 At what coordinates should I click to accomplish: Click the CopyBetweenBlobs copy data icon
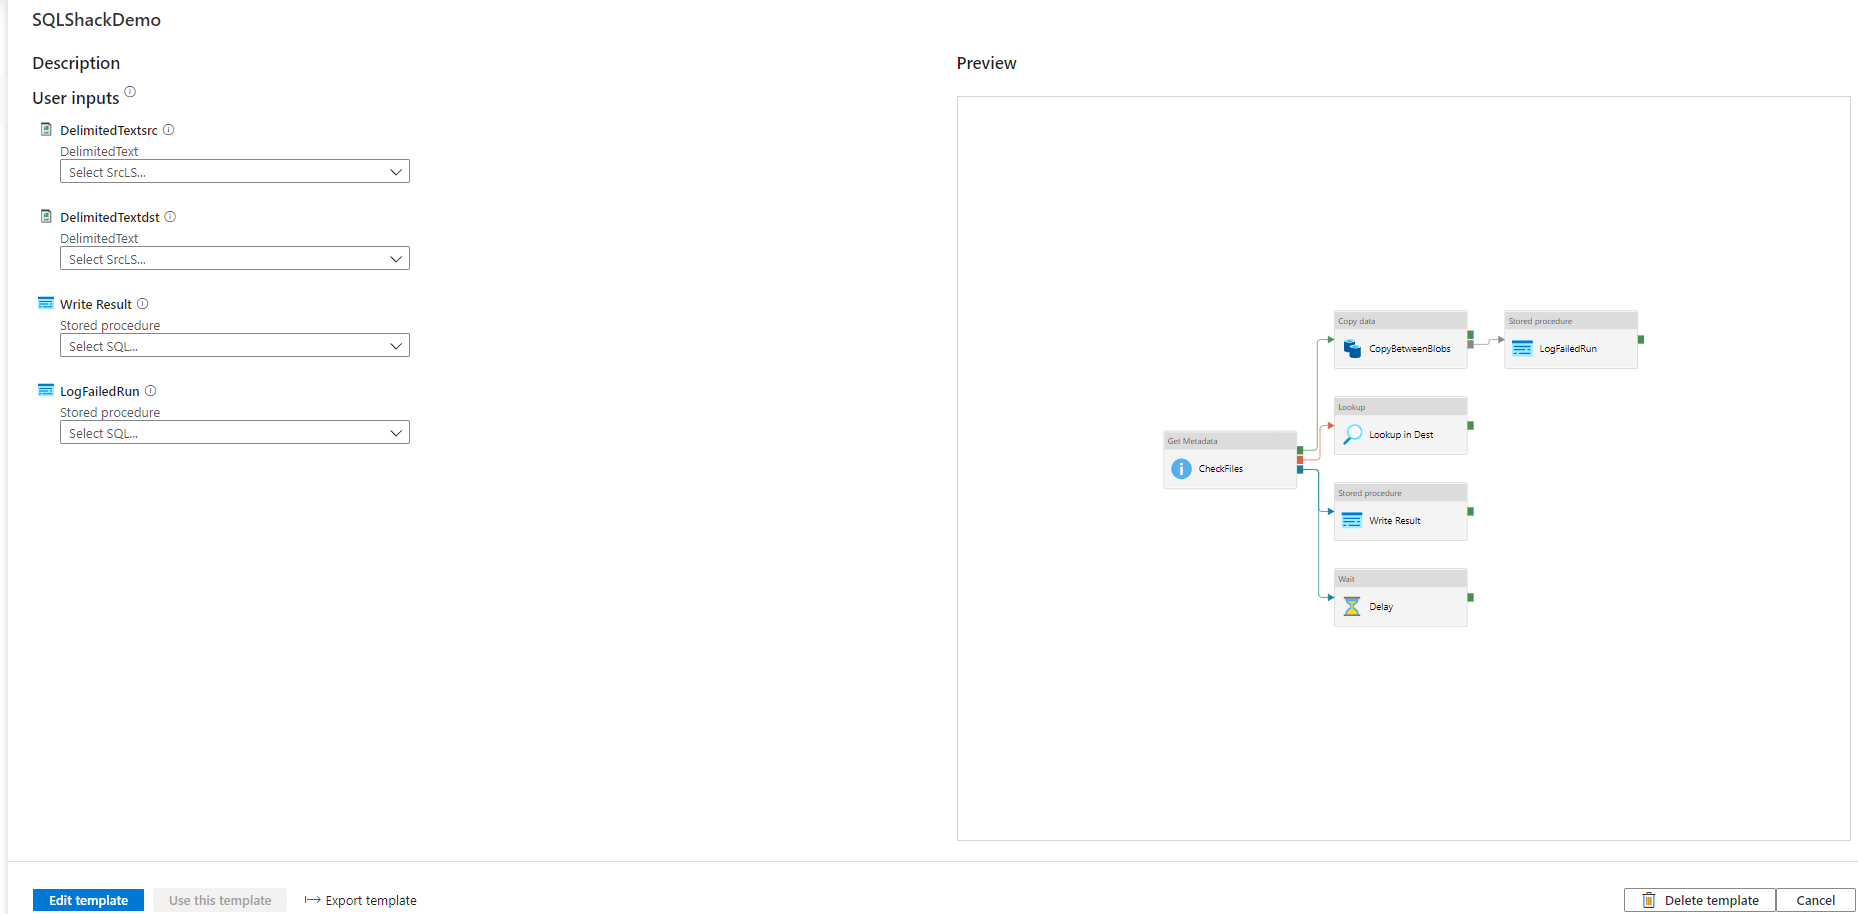pyautogui.click(x=1352, y=348)
